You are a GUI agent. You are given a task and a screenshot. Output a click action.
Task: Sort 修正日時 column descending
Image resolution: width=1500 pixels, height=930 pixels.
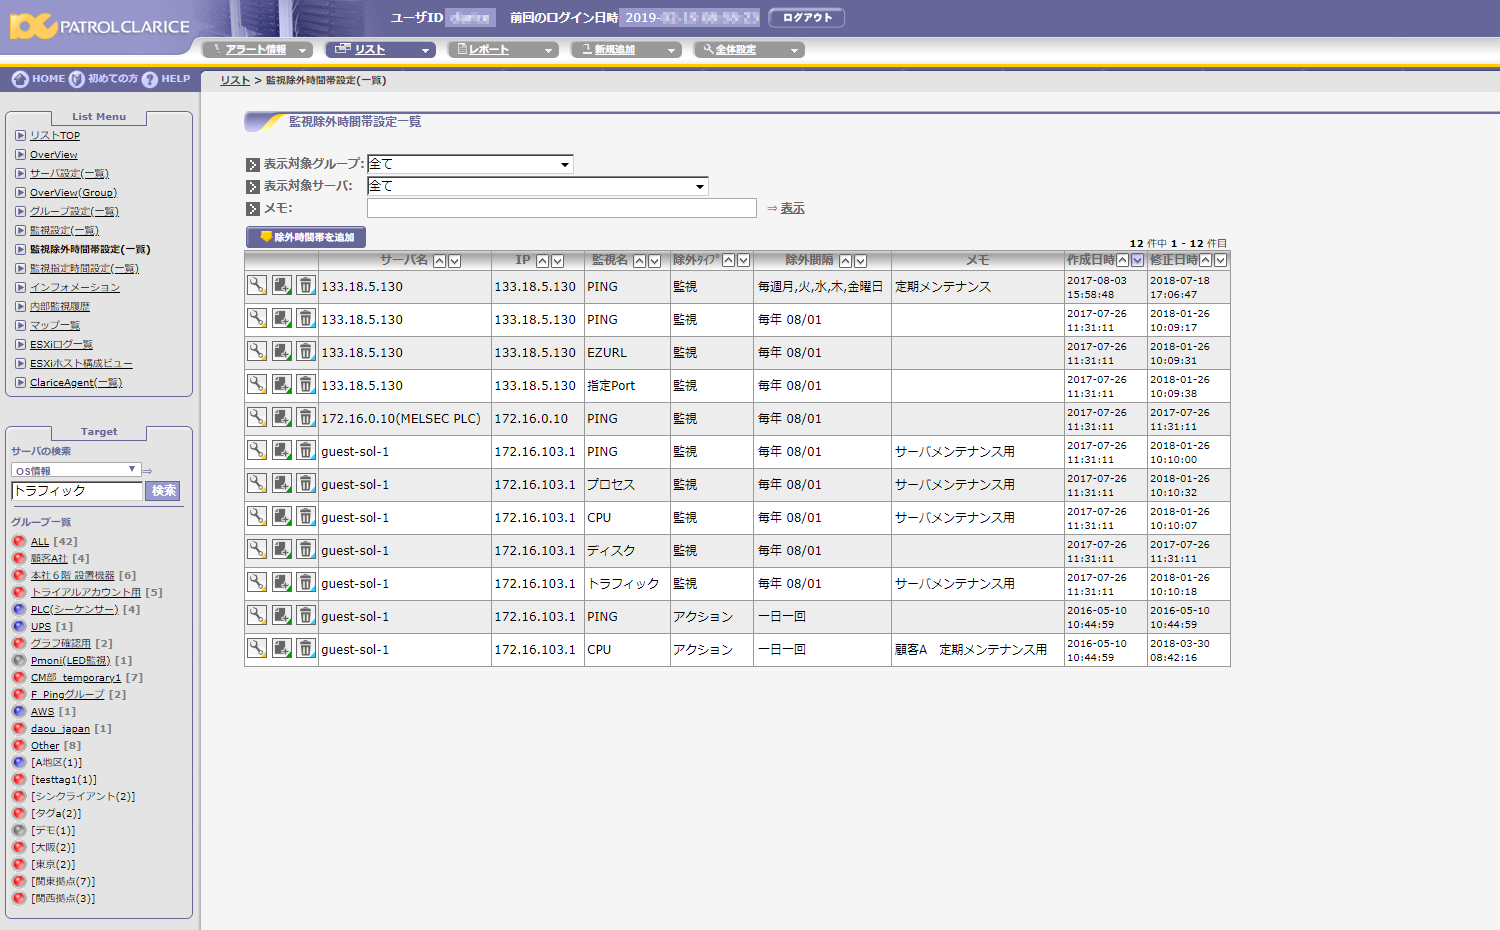coord(1221,260)
